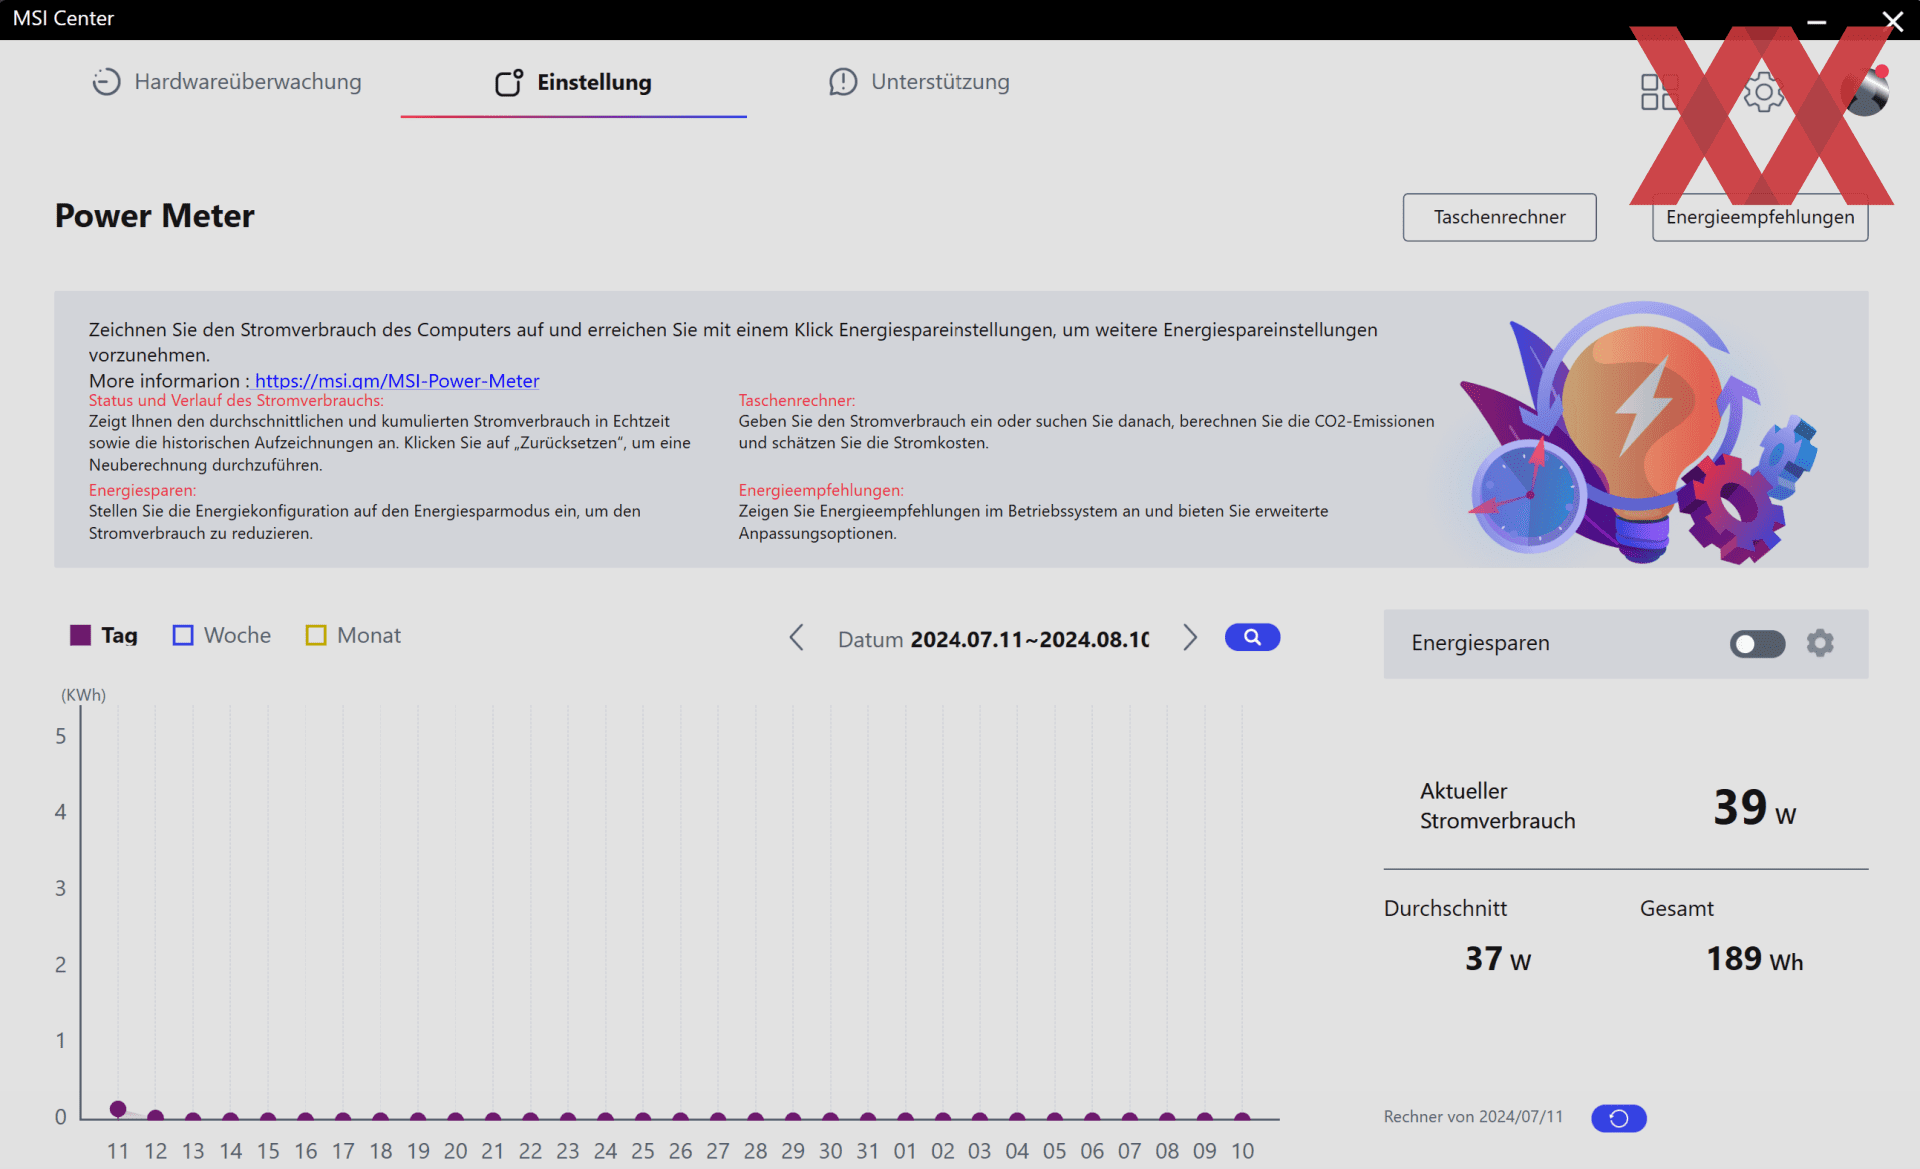Click the data point for day 12

coord(155,1116)
